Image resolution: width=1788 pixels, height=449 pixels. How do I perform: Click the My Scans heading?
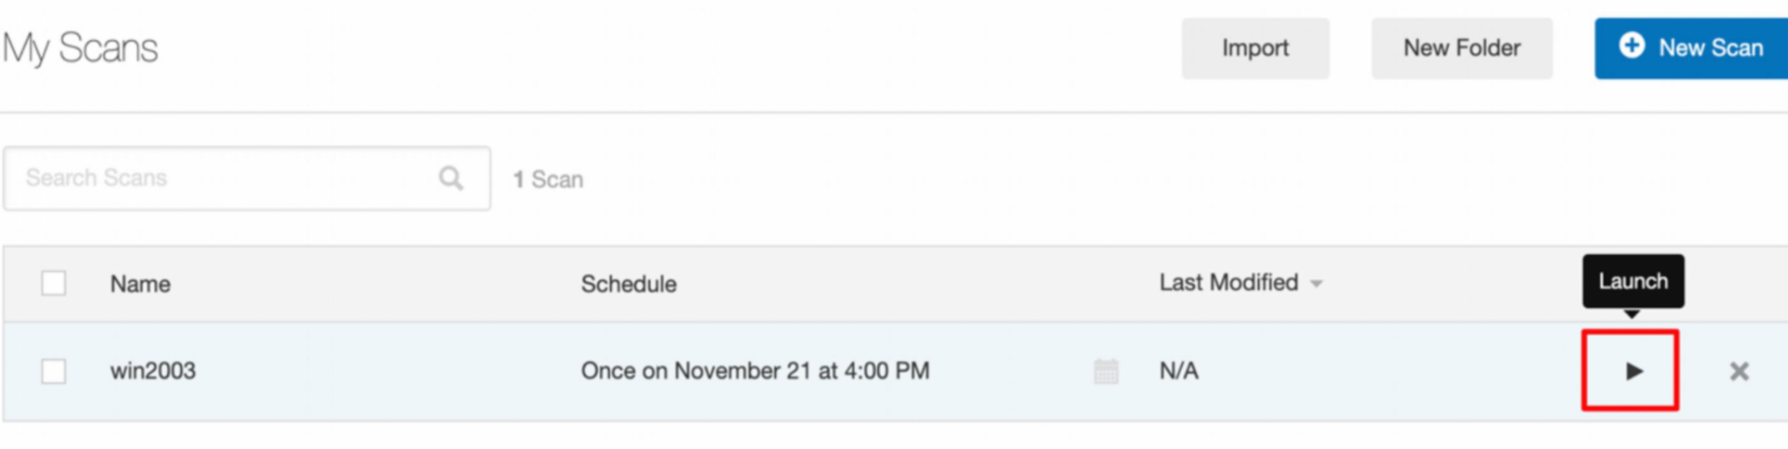click(x=80, y=48)
